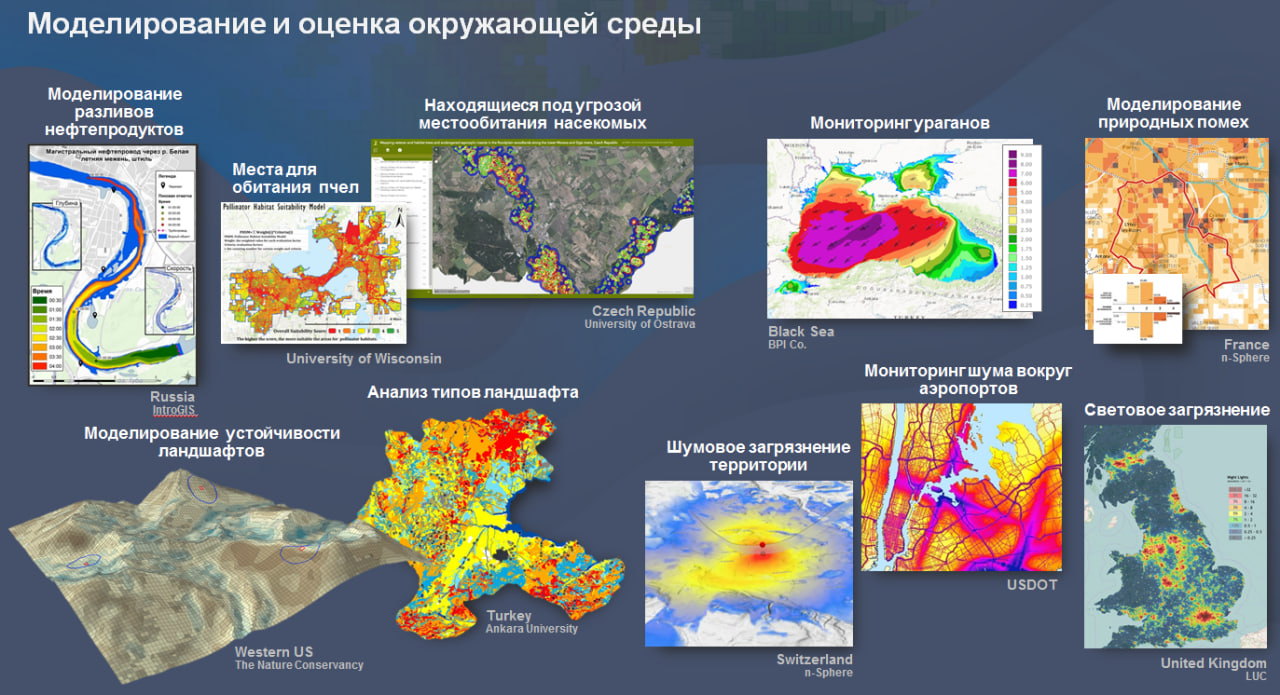Click the 'Мониторинг ураганов' heading
1280x695 pixels.
899,124
